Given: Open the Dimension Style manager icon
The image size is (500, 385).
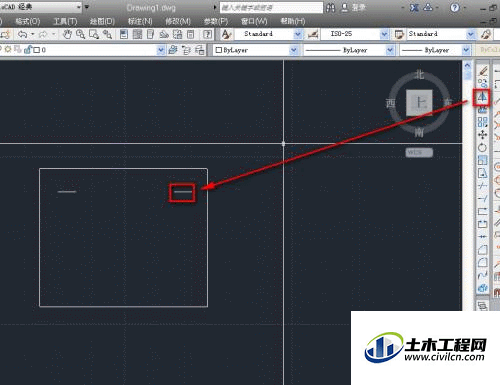Looking at the screenshot, I should click(x=313, y=34).
